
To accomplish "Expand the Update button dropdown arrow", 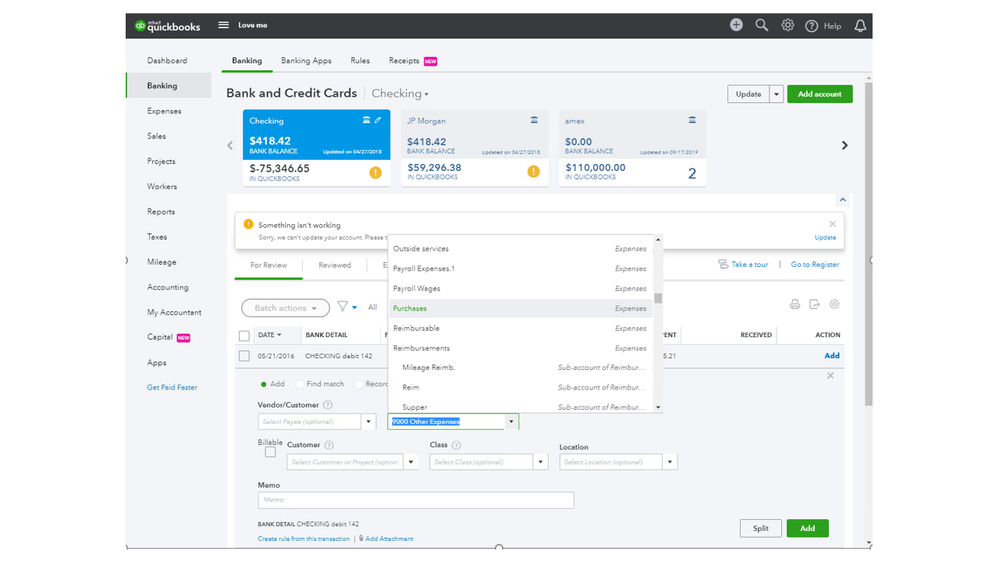I will [776, 94].
